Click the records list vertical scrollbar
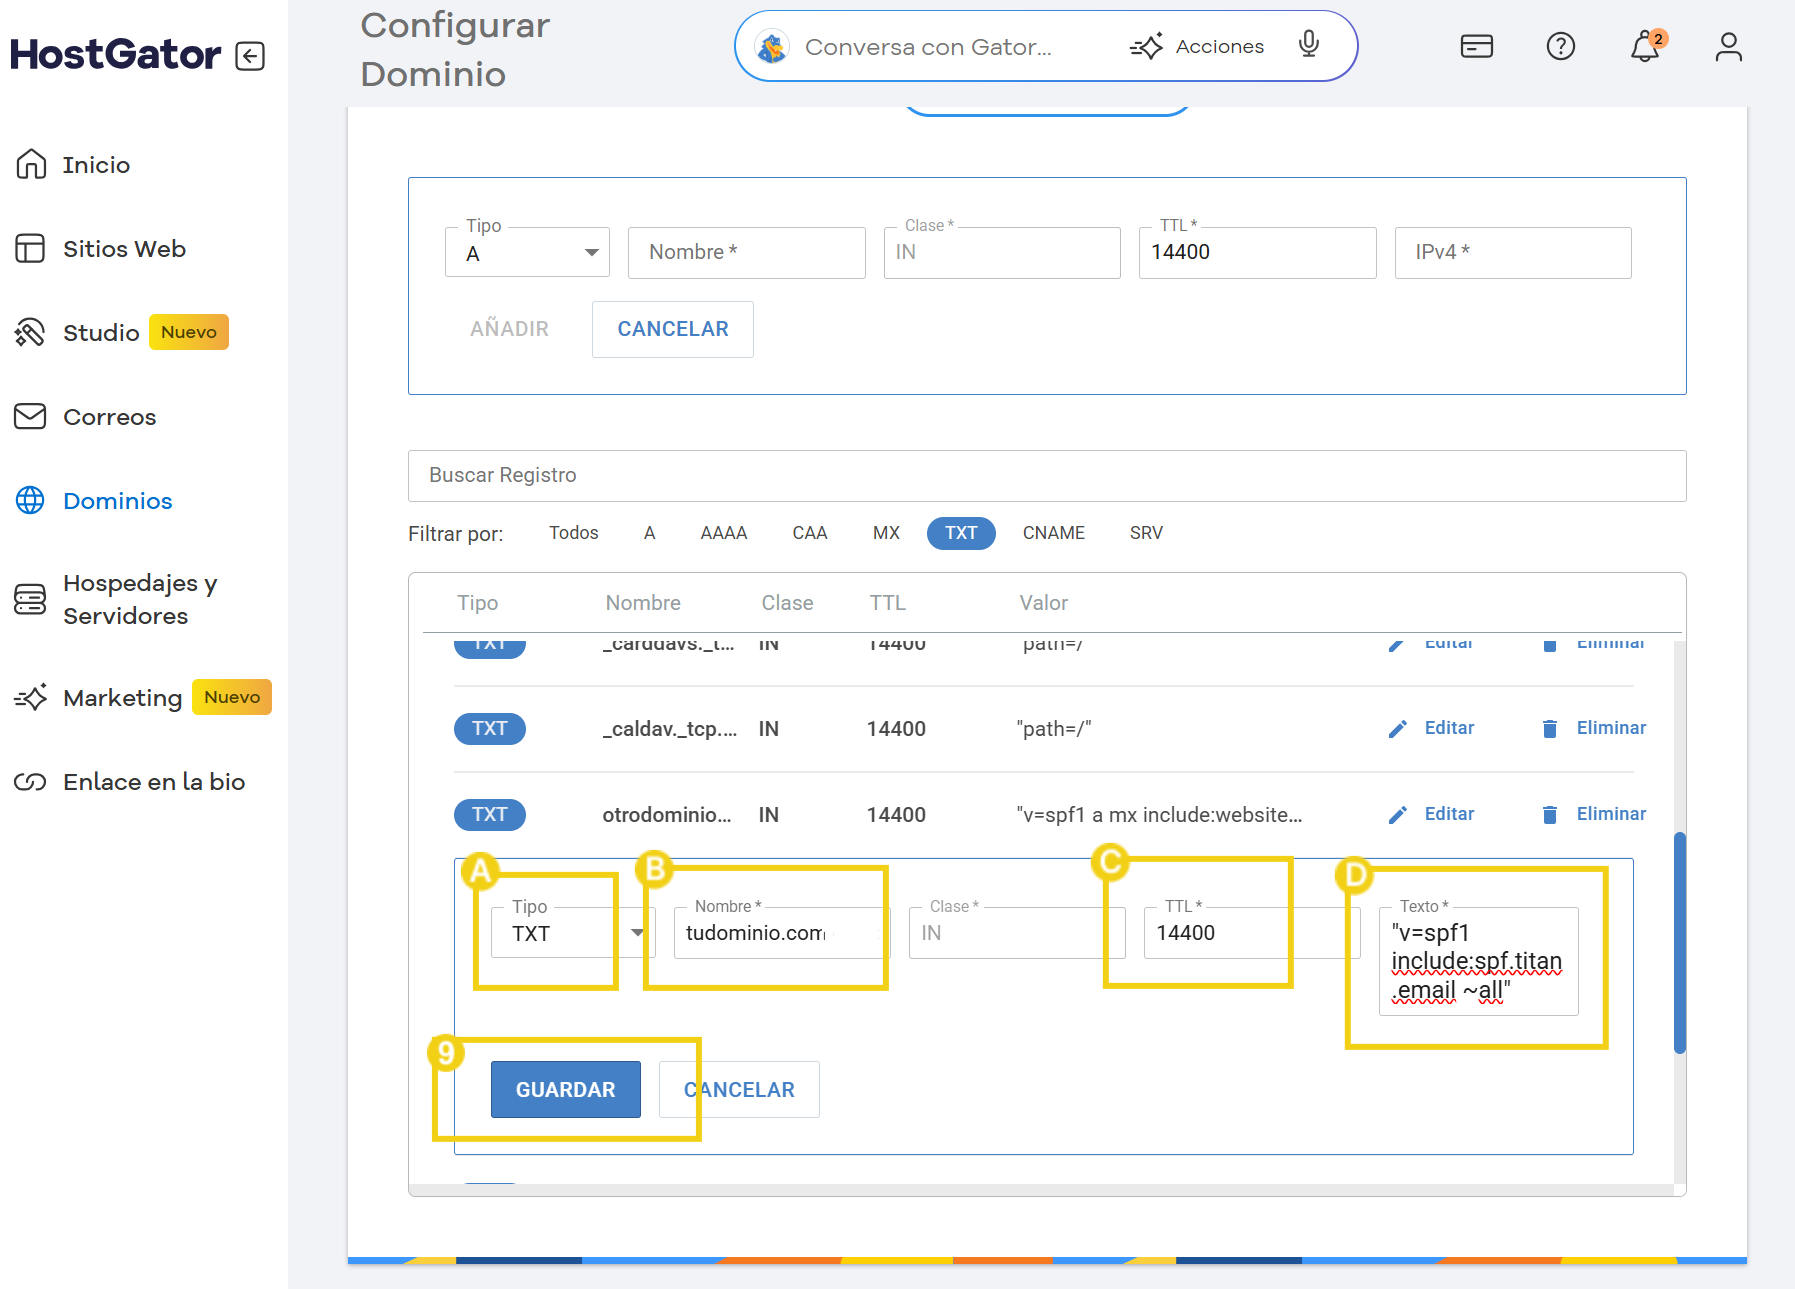Viewport: 1795px width, 1289px height. (1679, 942)
